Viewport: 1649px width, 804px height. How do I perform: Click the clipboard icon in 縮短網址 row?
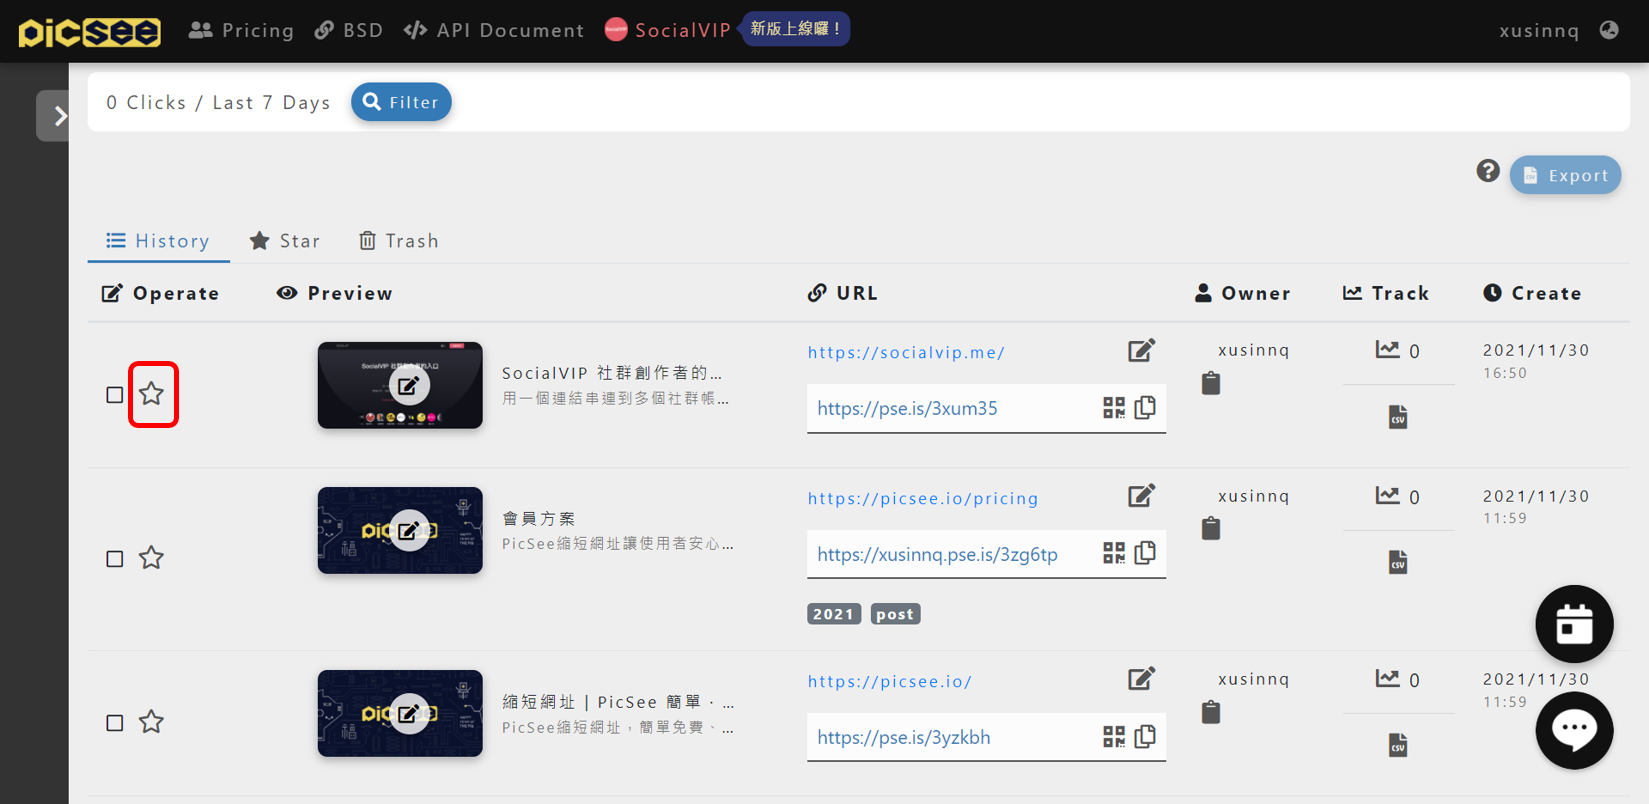1211,712
